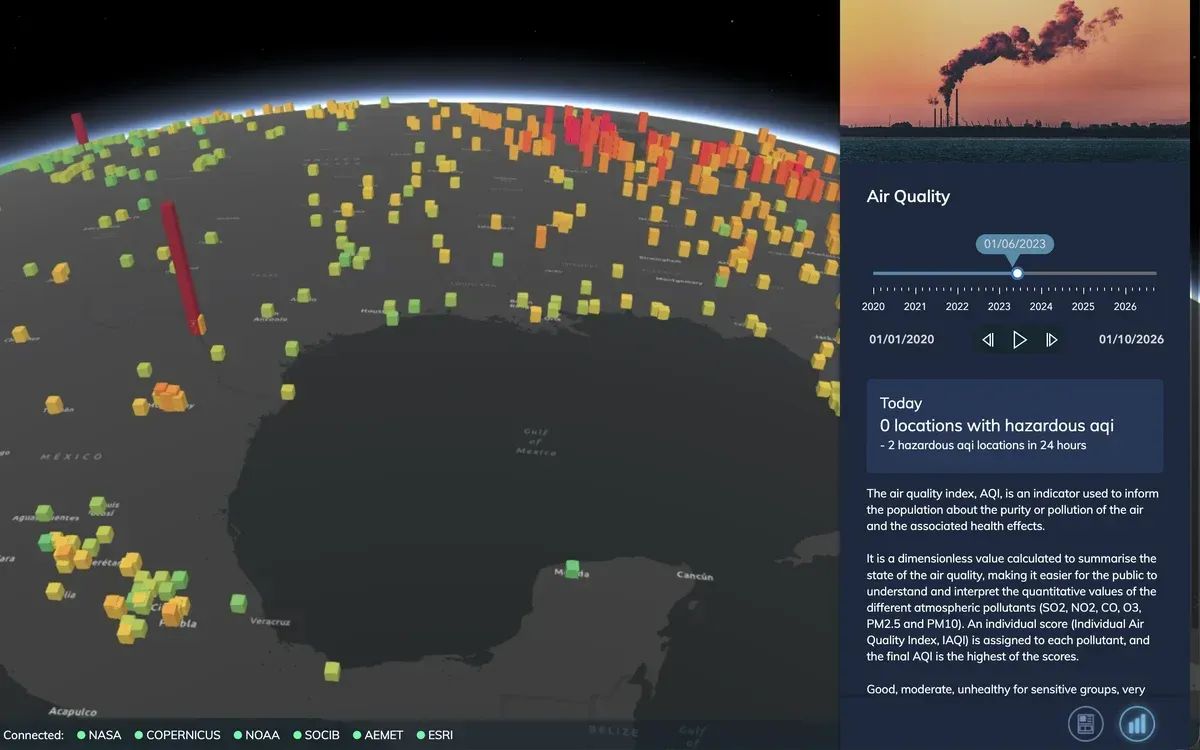Play the air quality timeline animation
1200x750 pixels.
pyautogui.click(x=1019, y=340)
